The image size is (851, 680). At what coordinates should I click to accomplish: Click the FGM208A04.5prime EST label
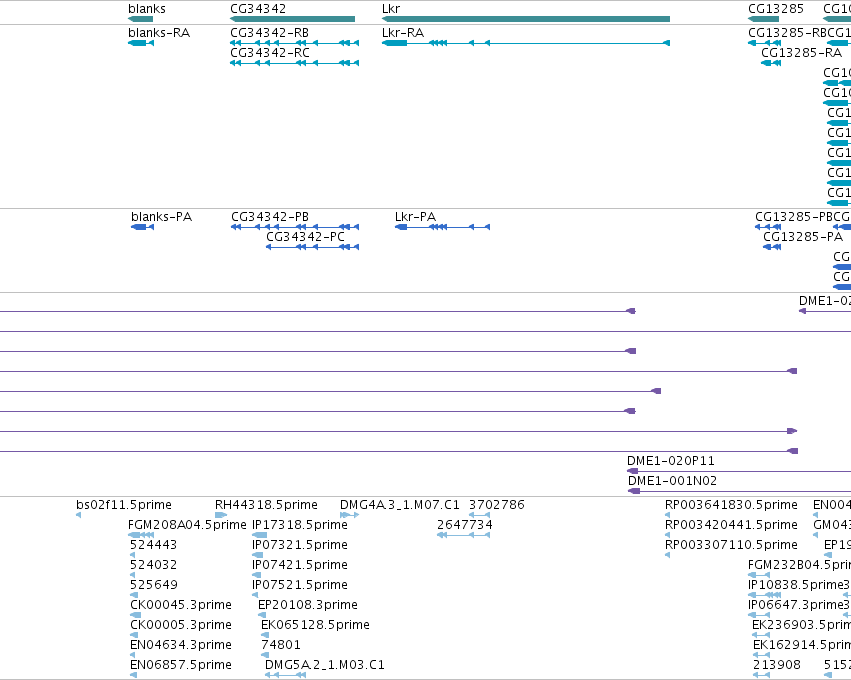click(187, 525)
